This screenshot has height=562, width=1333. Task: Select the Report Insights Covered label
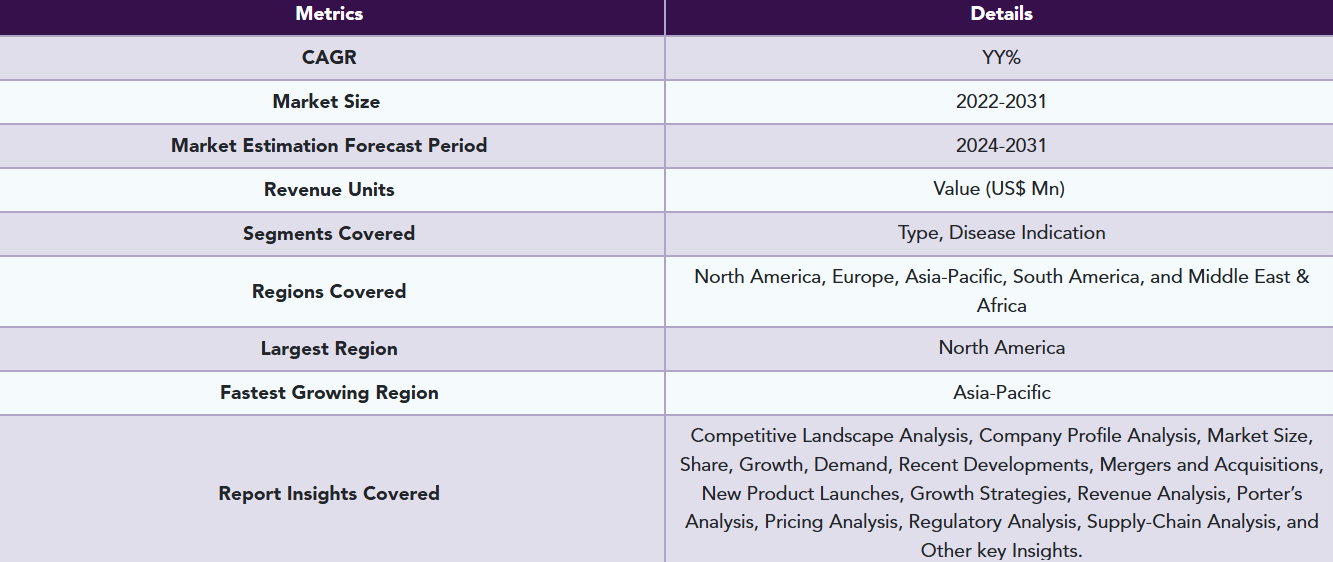[x=329, y=494]
